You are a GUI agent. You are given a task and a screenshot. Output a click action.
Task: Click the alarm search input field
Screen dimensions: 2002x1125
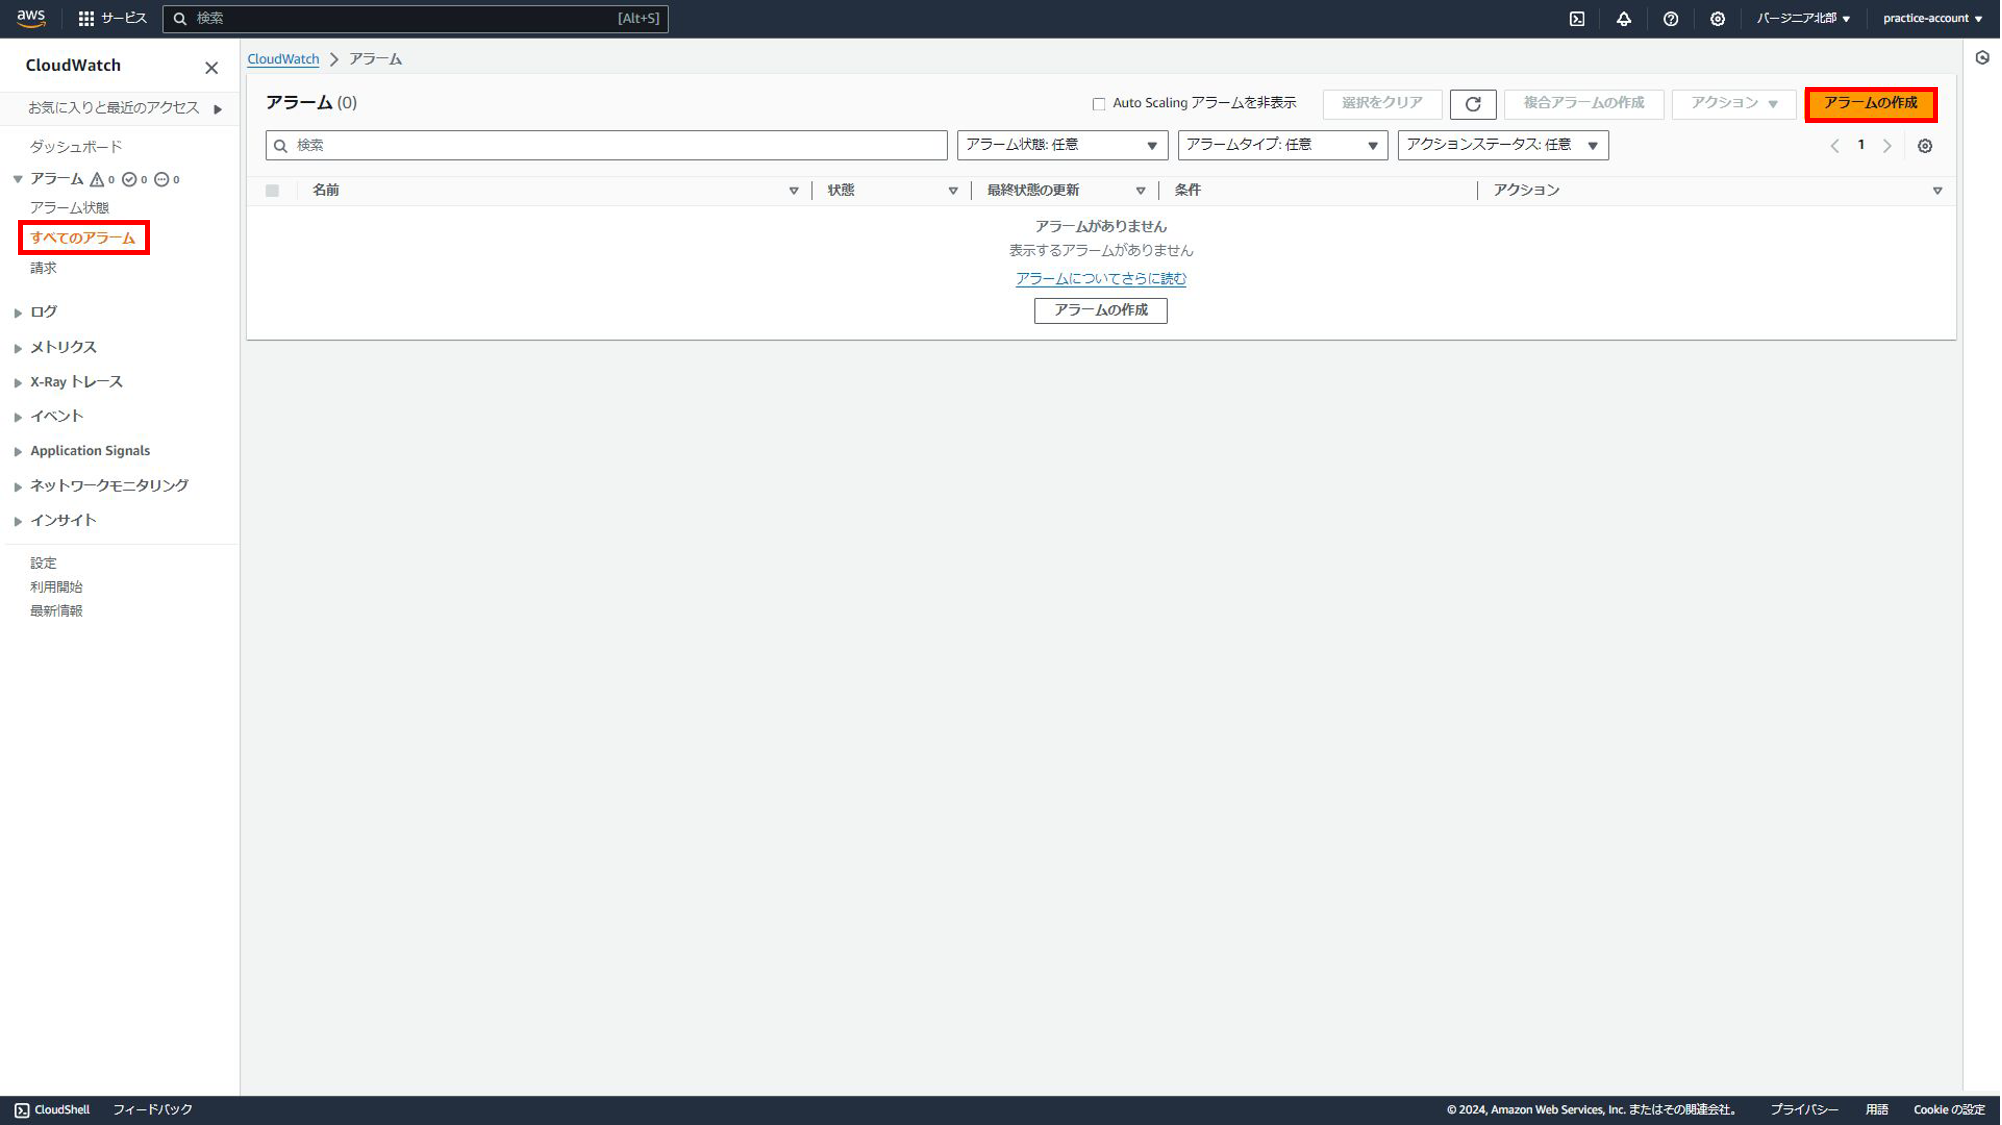click(606, 146)
